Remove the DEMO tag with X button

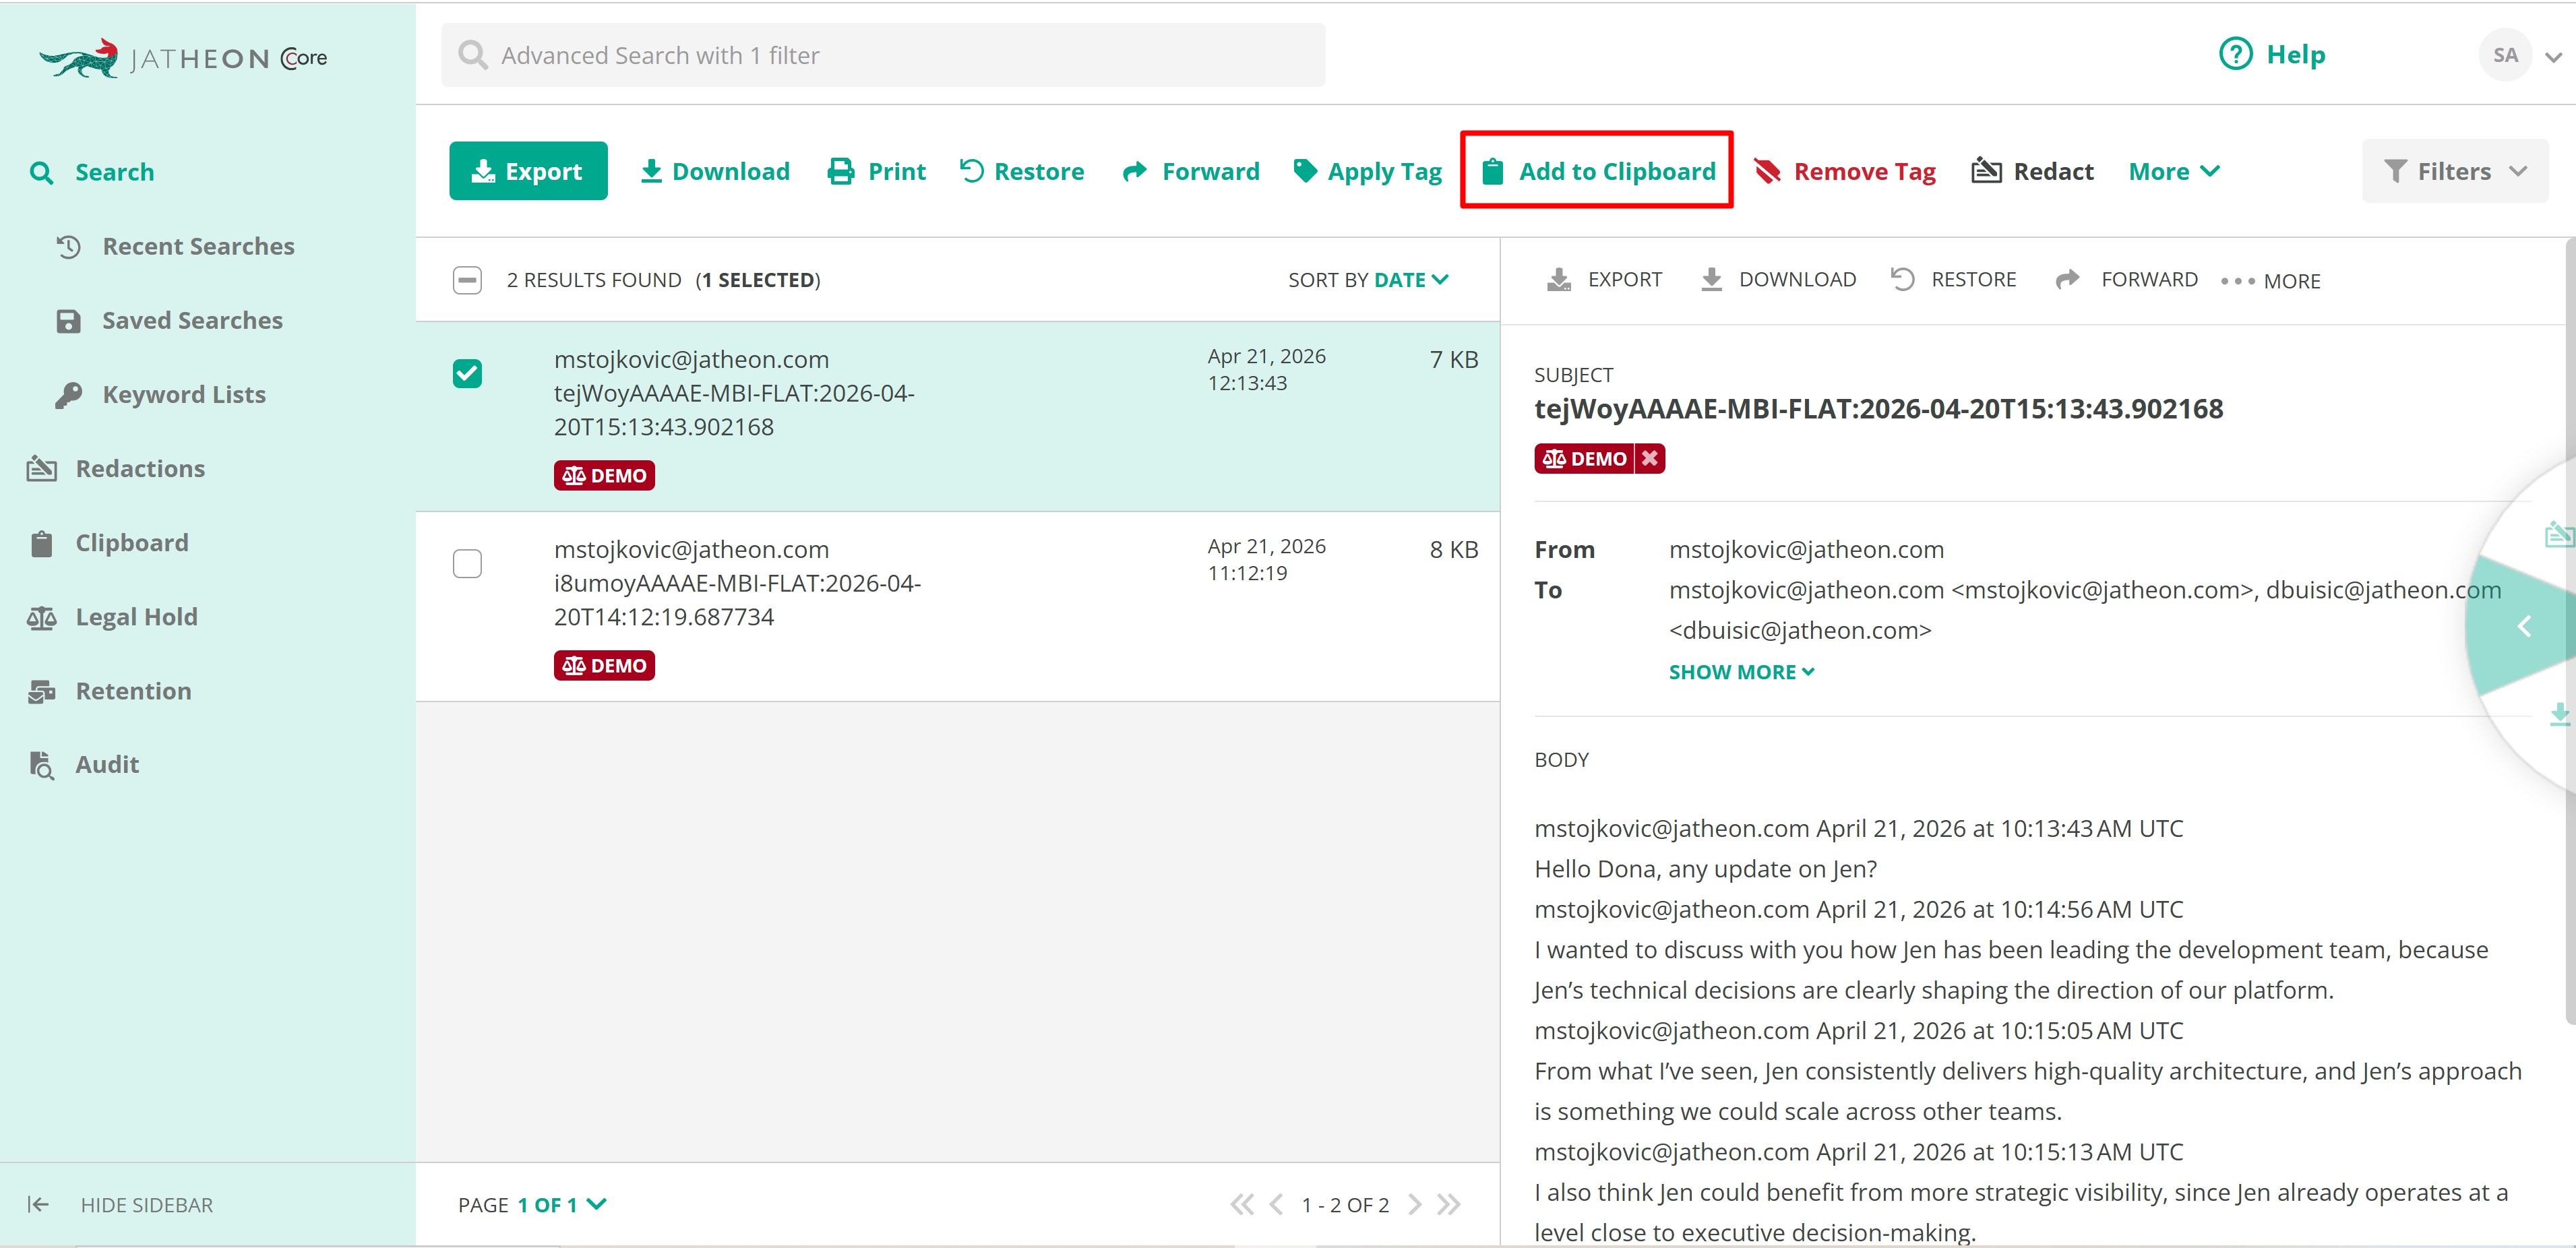pos(1650,458)
